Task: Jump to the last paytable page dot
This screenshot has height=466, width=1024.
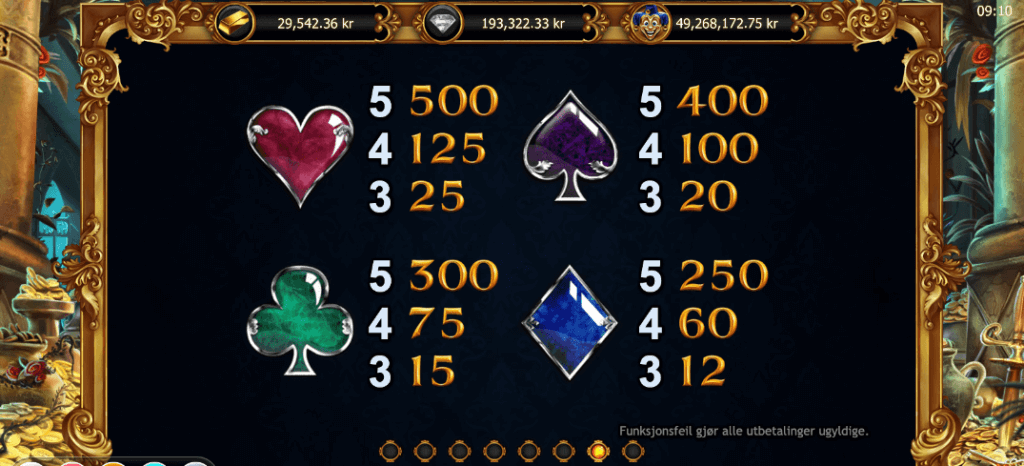Action: pyautogui.click(x=632, y=450)
